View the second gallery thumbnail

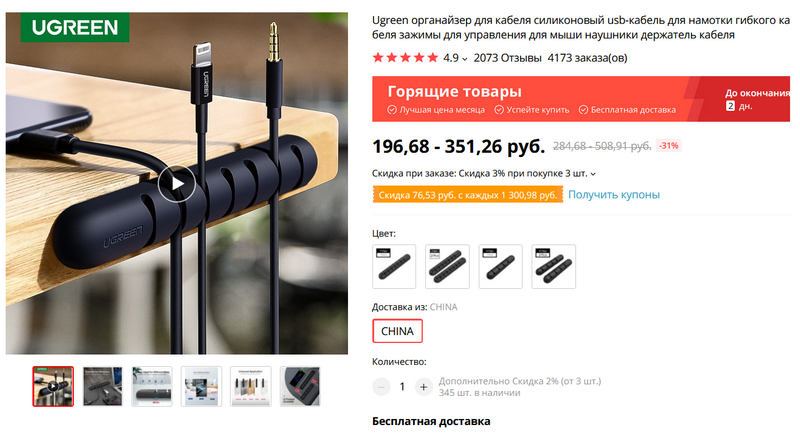coord(103,386)
